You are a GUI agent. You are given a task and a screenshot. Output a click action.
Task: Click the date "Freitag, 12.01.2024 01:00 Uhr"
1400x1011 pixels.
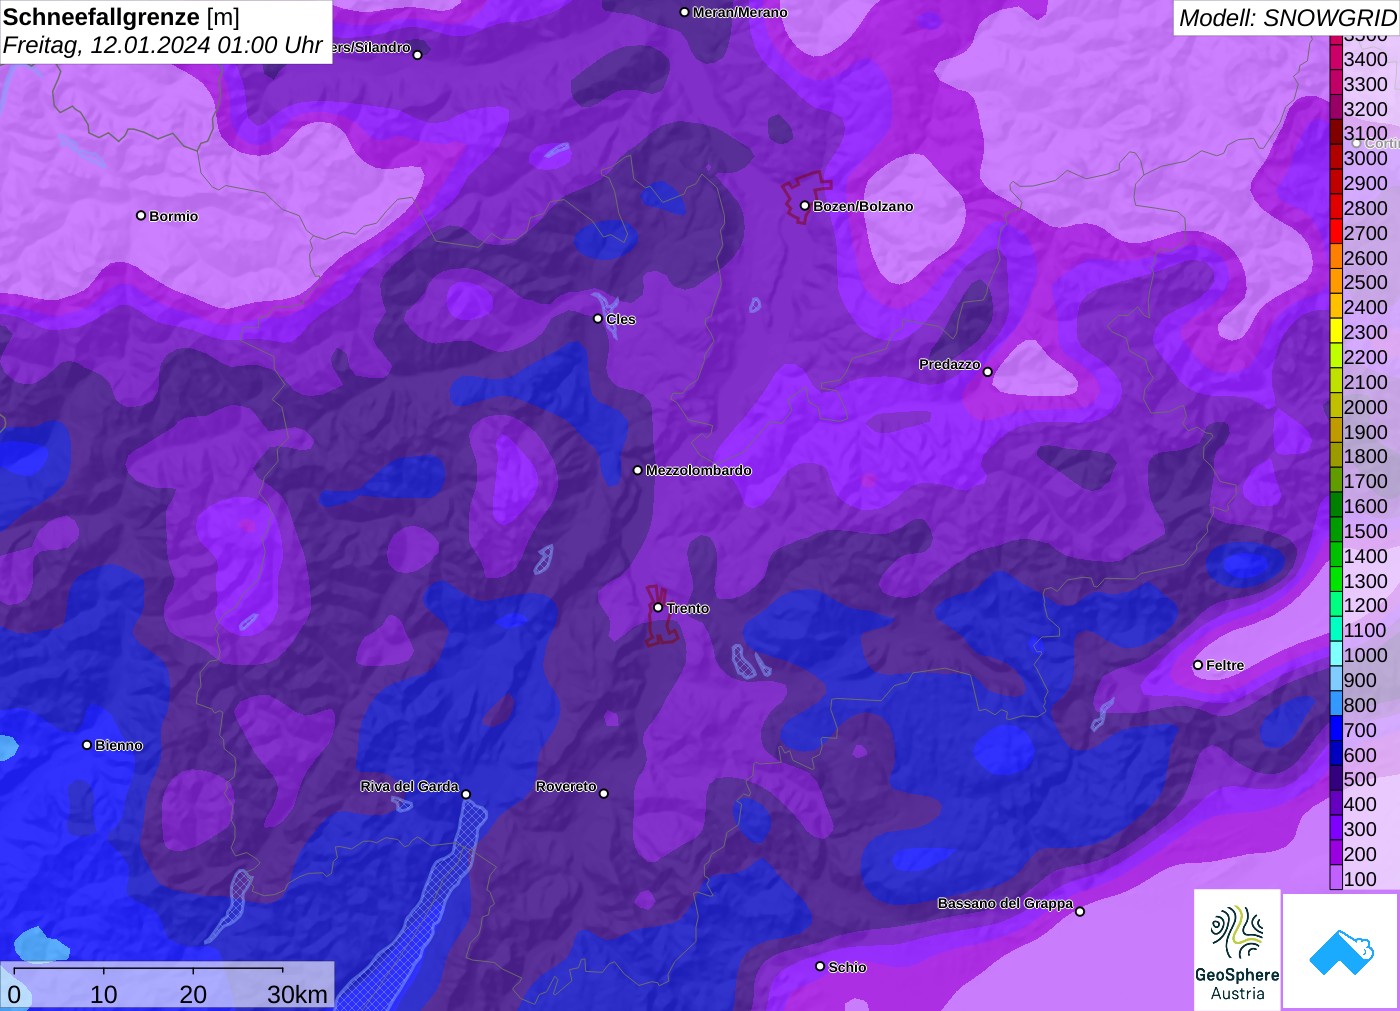(163, 45)
